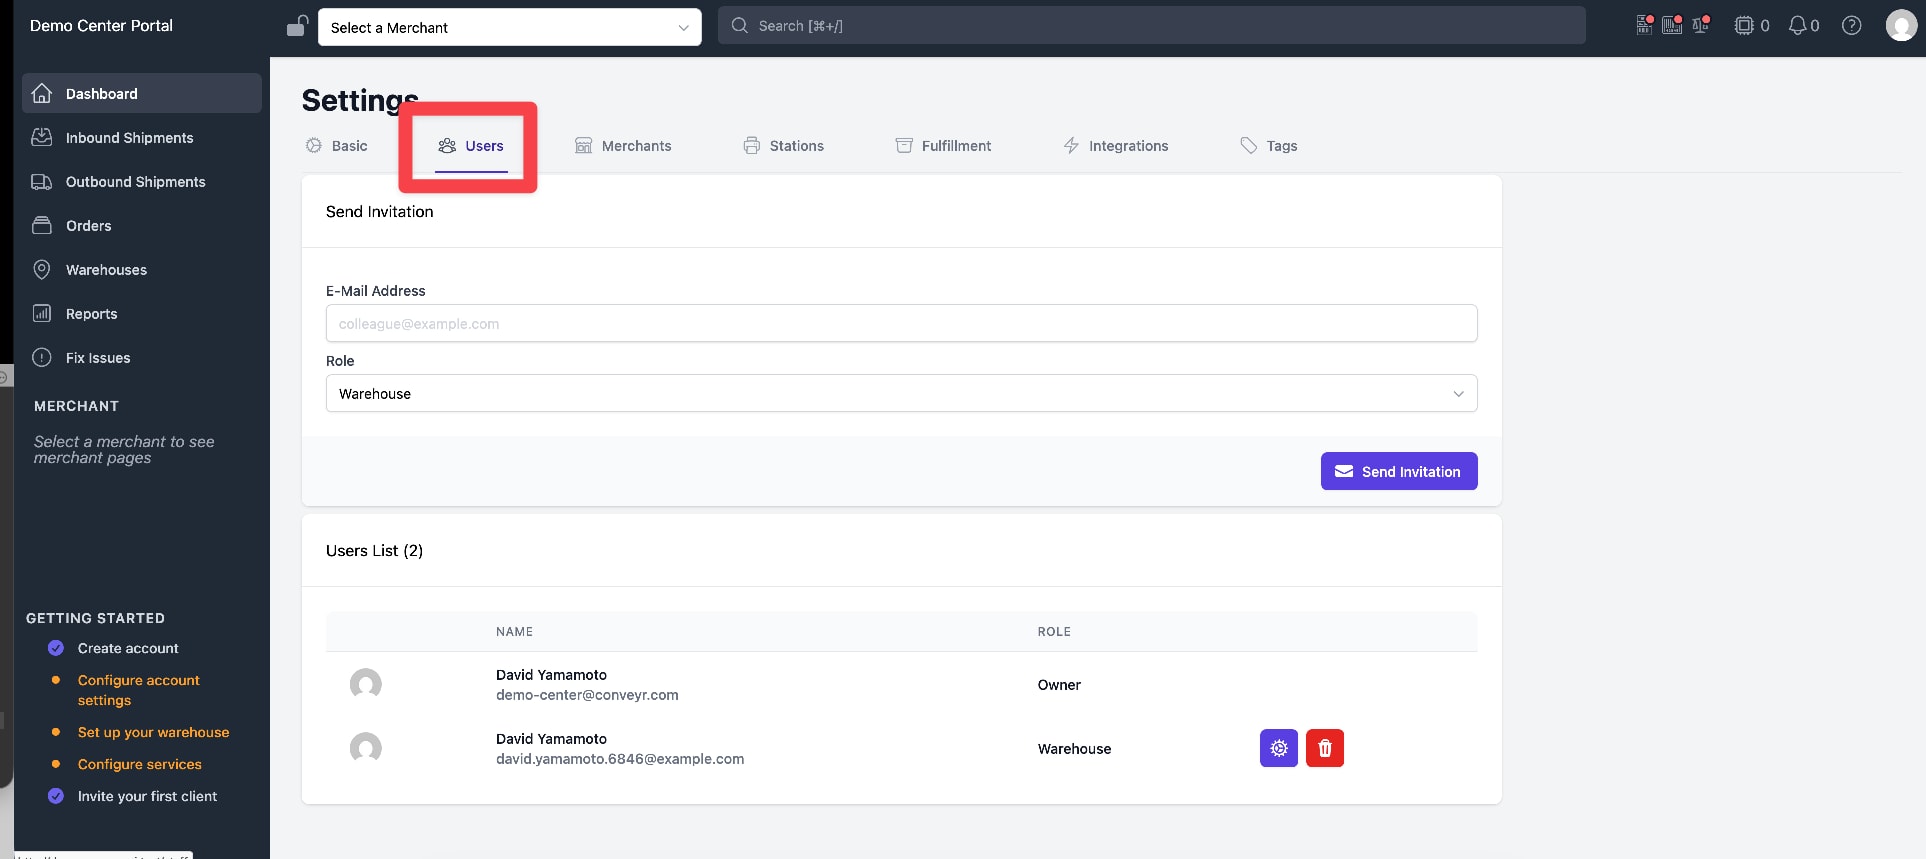Focus the top Search bar
Viewport: 1926px width, 859px height.
1152,26
